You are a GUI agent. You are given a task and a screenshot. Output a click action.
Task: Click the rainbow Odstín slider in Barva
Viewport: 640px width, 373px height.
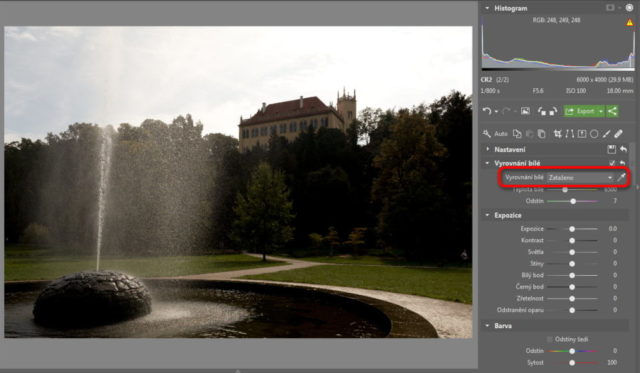click(x=572, y=351)
